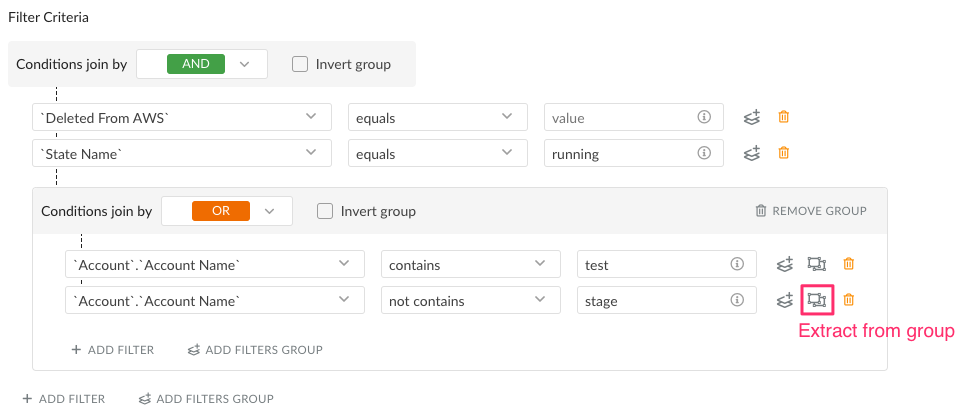
Task: Delete the 'not contains stage' filter
Action: coord(849,300)
